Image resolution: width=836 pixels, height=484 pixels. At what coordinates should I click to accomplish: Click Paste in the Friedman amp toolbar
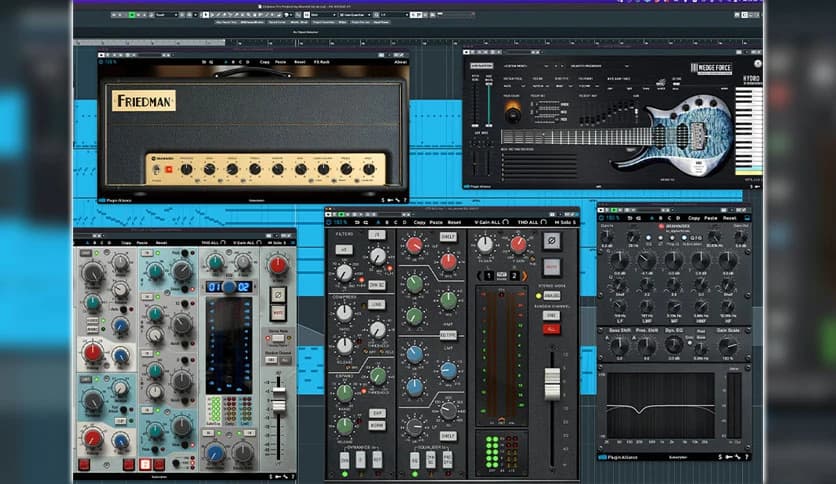coord(280,62)
